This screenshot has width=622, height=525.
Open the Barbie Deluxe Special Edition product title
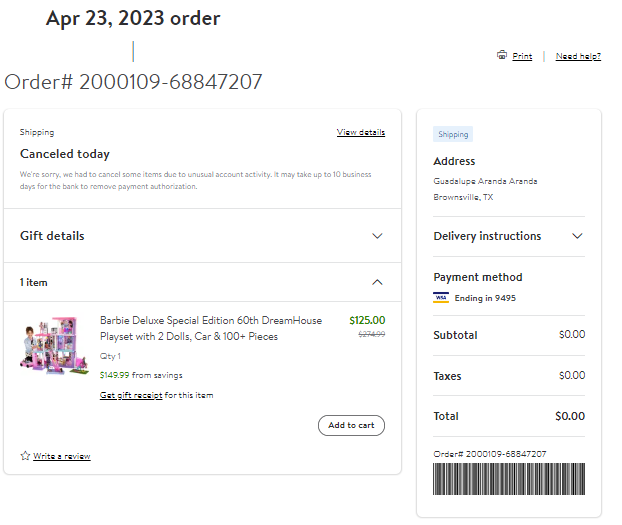211,328
